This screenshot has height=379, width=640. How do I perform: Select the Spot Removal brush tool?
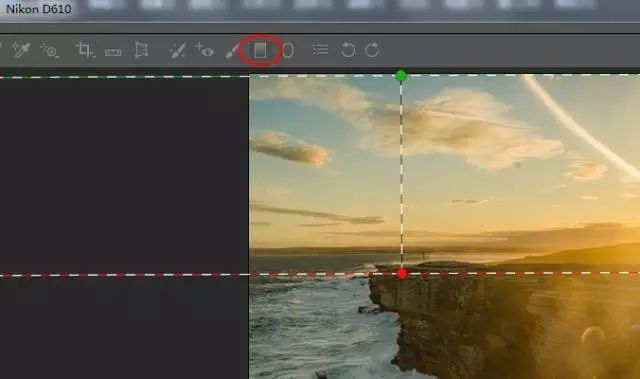[x=178, y=51]
